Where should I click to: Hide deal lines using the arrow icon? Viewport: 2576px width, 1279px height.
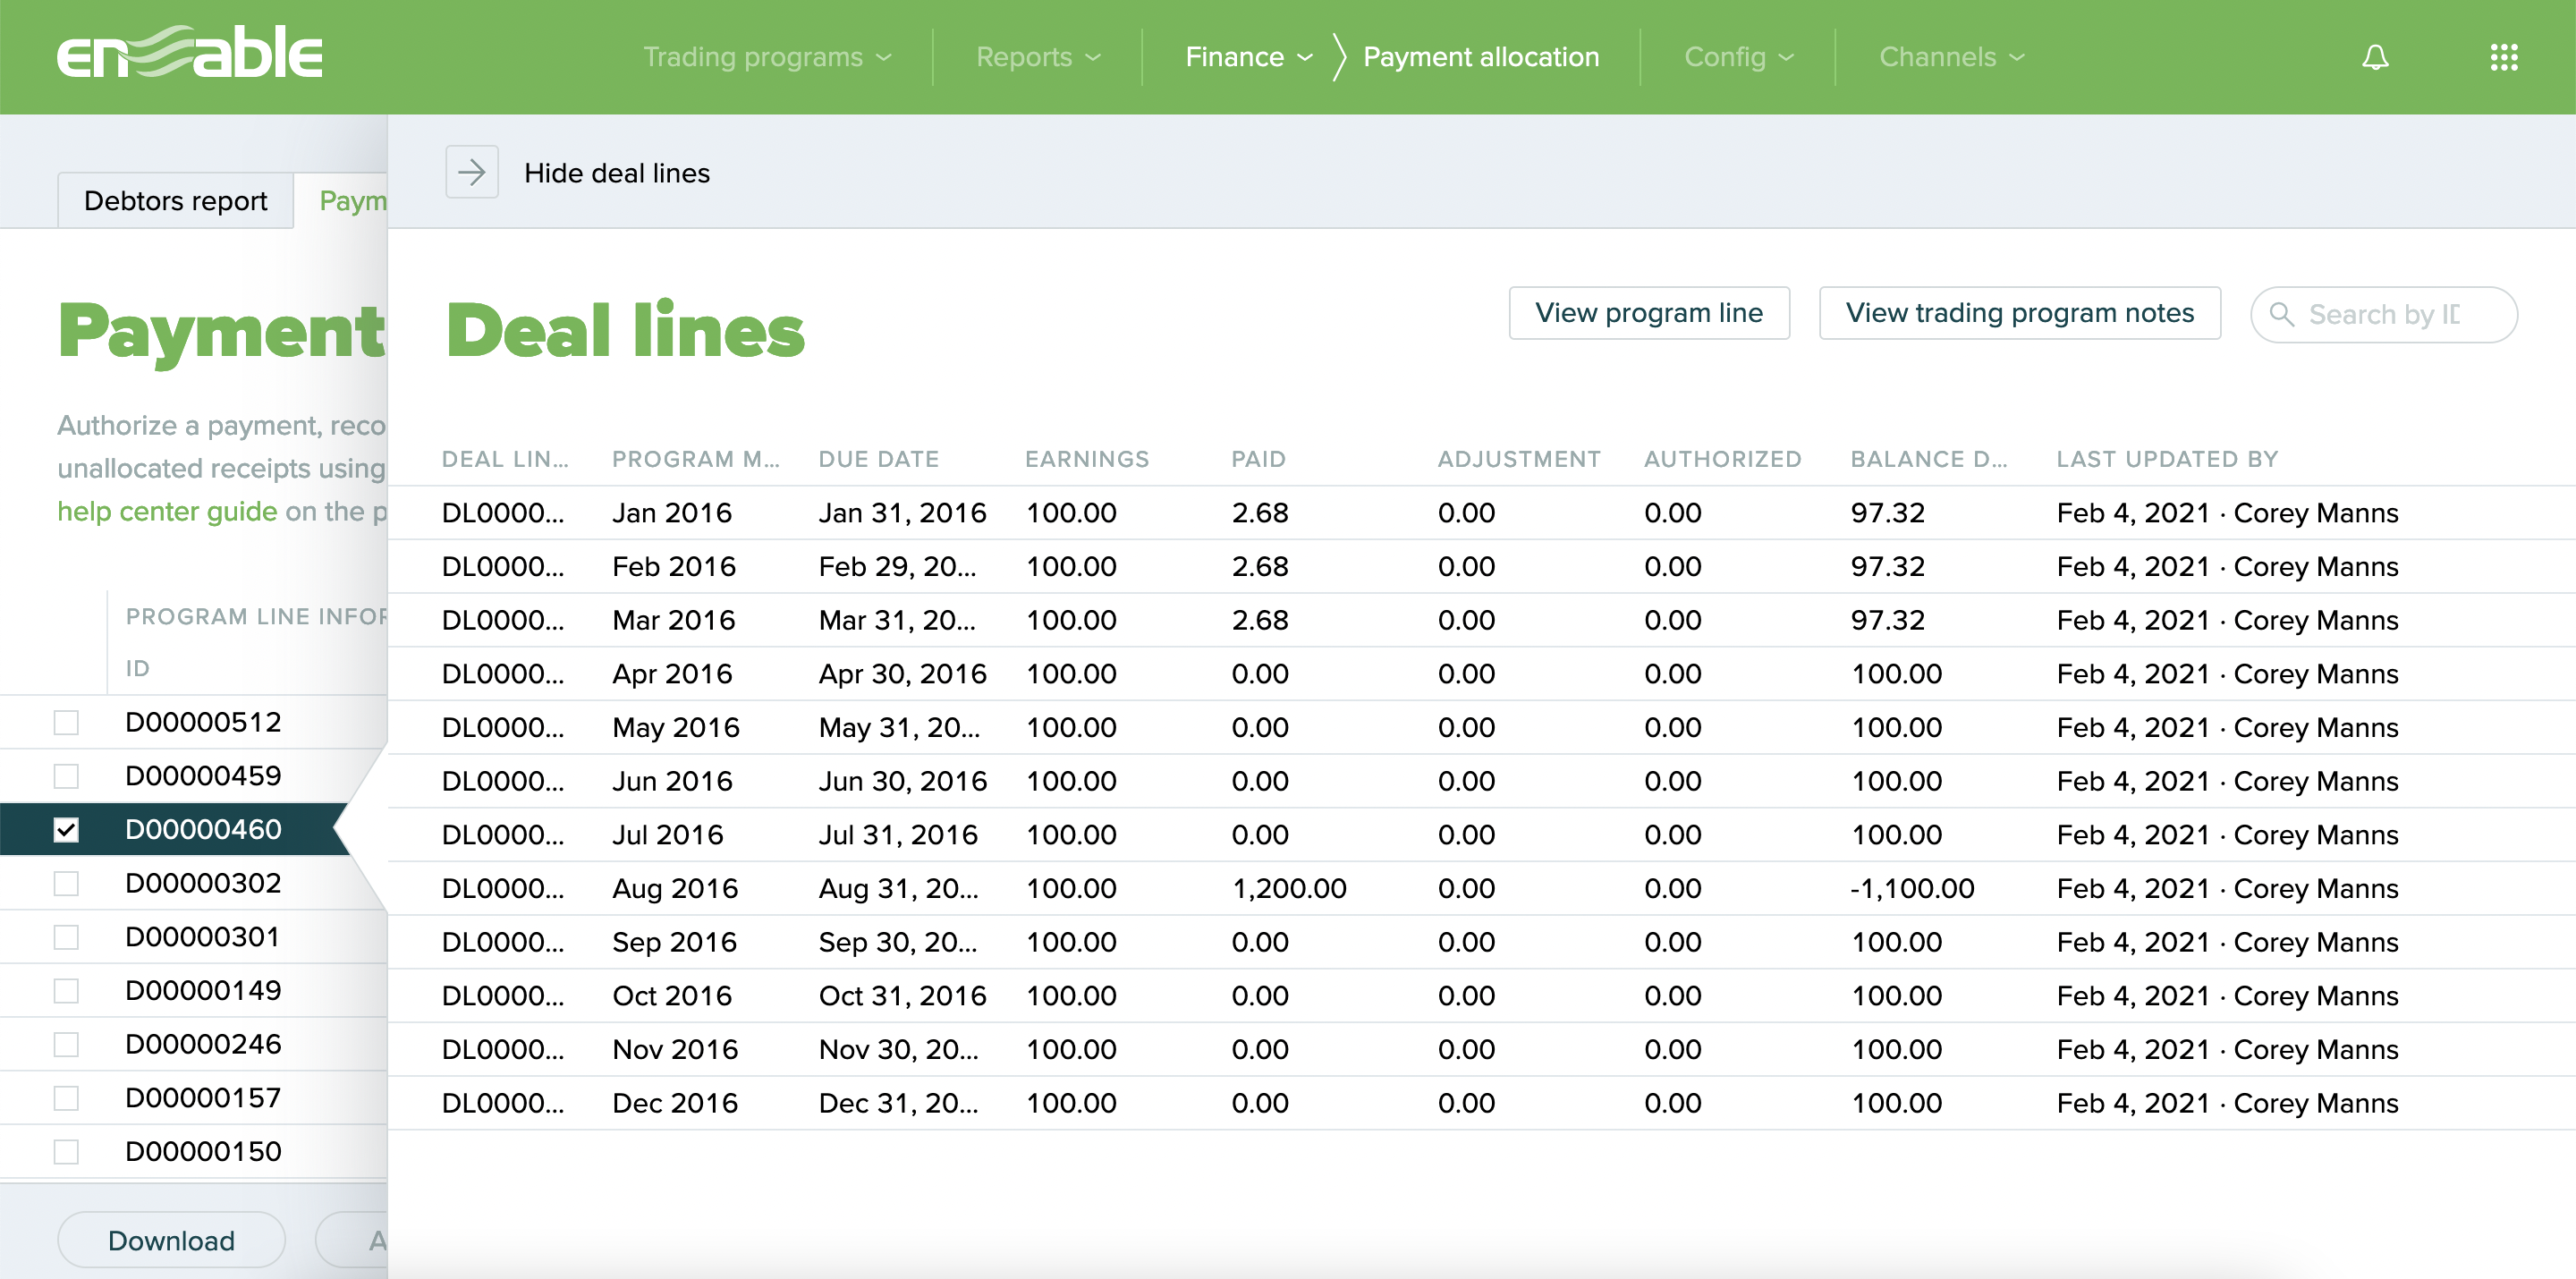472,171
